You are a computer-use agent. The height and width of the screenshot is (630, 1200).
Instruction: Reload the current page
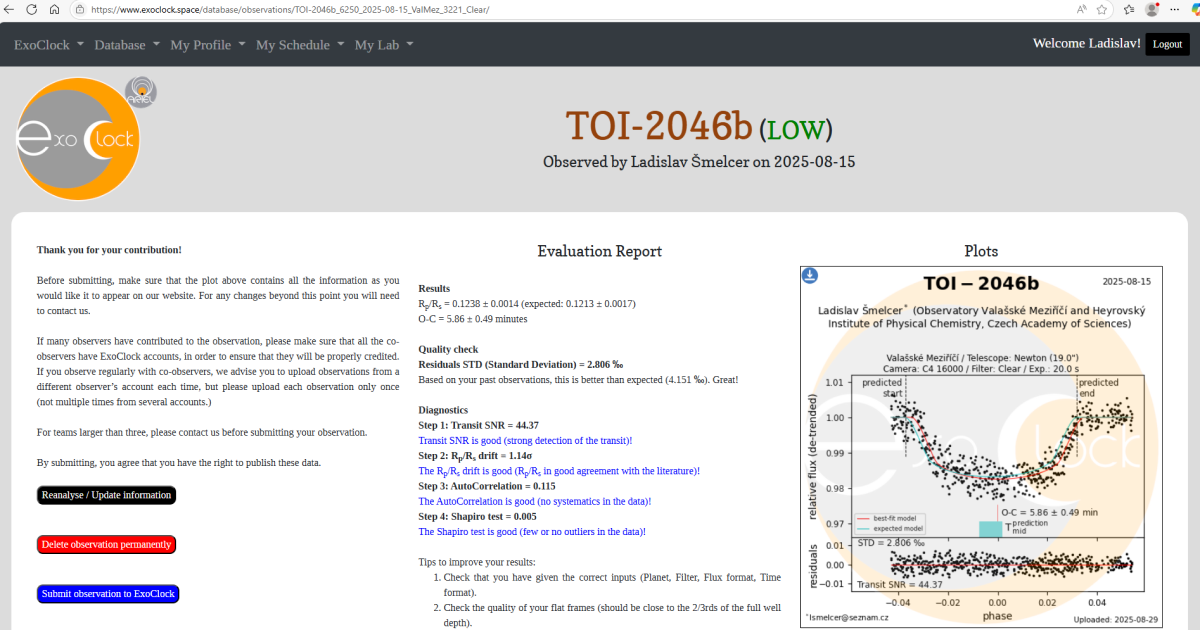tap(32, 9)
